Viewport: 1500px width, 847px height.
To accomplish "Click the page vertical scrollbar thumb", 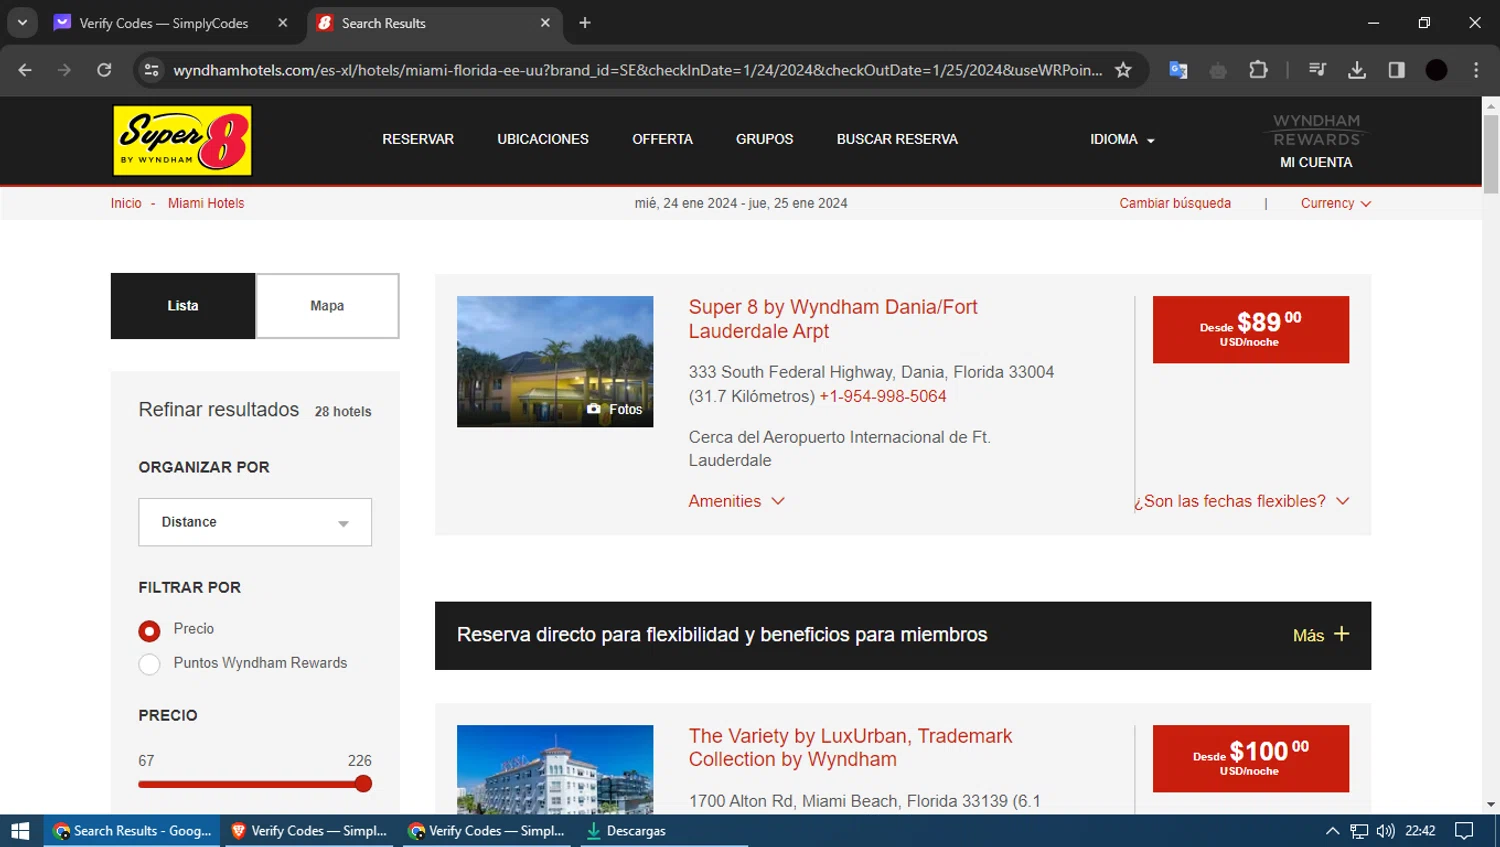I will pos(1491,153).
